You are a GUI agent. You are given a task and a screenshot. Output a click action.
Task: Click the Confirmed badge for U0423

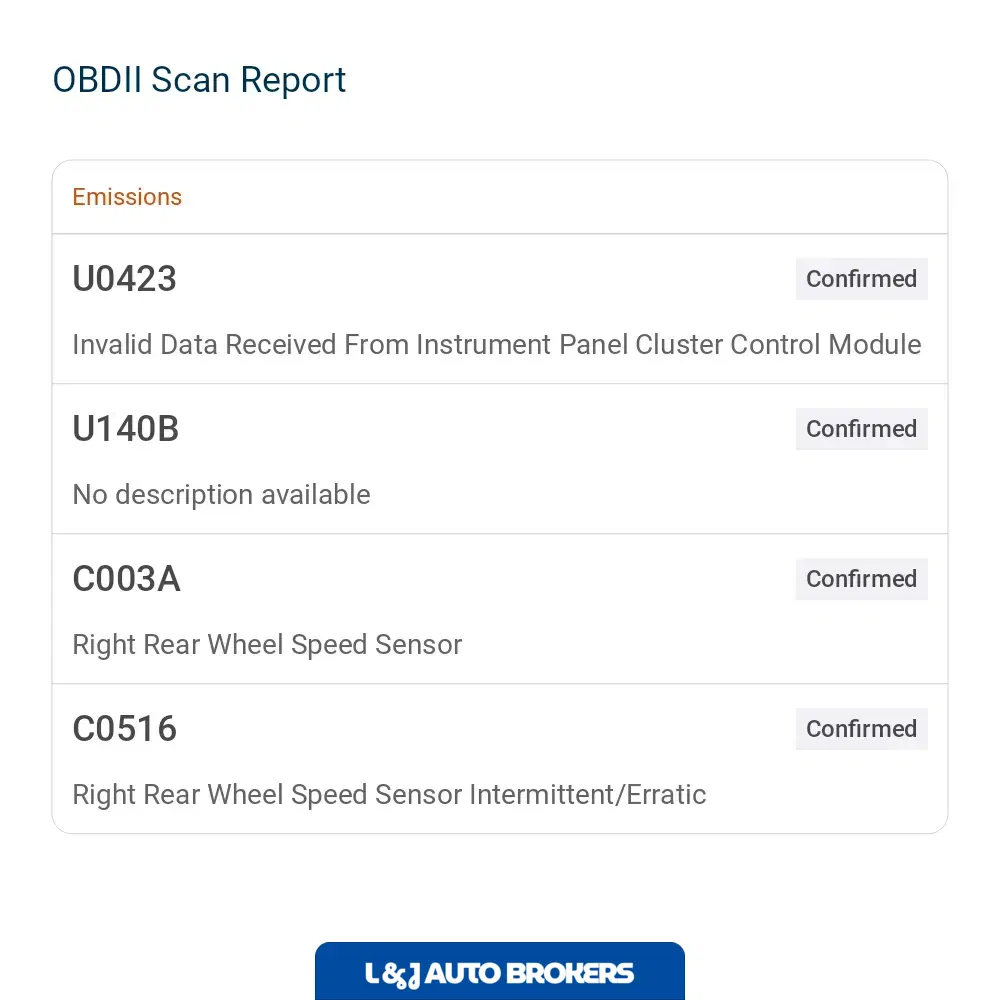coord(862,279)
